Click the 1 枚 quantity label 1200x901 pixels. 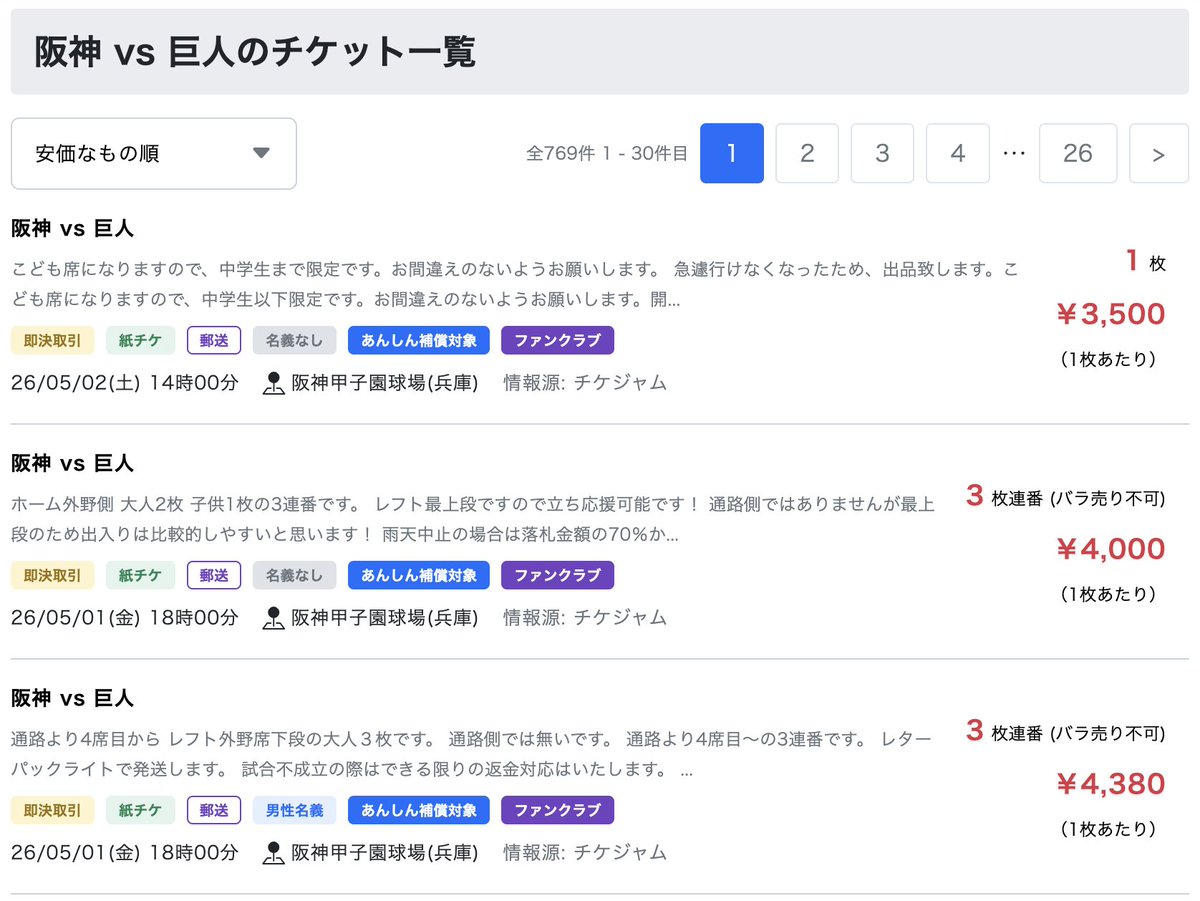[x=1146, y=262]
